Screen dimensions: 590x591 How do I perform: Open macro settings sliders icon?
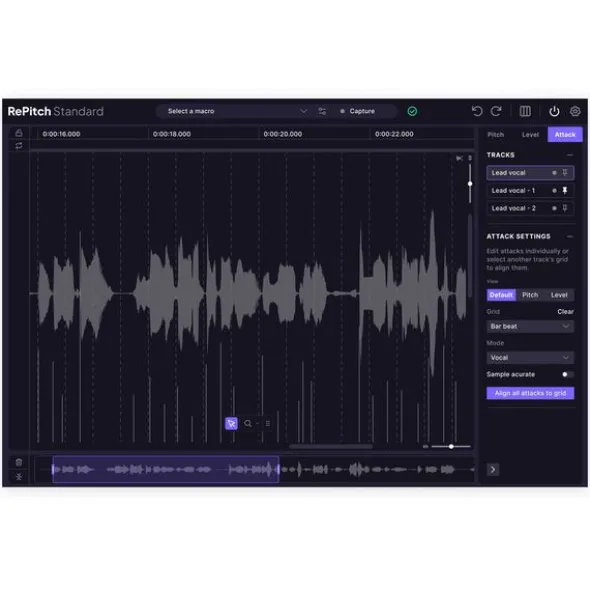click(322, 111)
